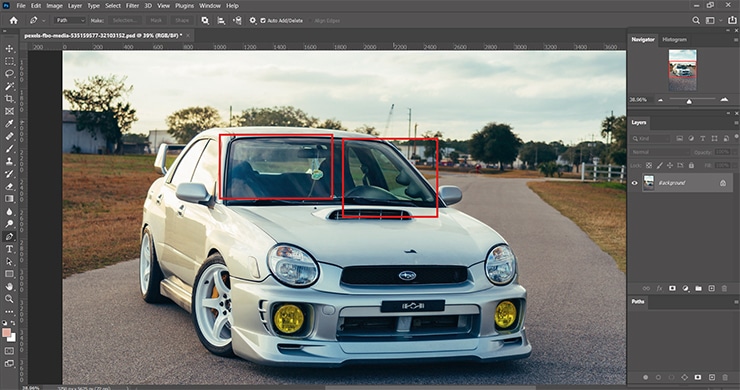The image size is (740, 390).
Task: Select the Hand tool
Action: click(x=9, y=287)
